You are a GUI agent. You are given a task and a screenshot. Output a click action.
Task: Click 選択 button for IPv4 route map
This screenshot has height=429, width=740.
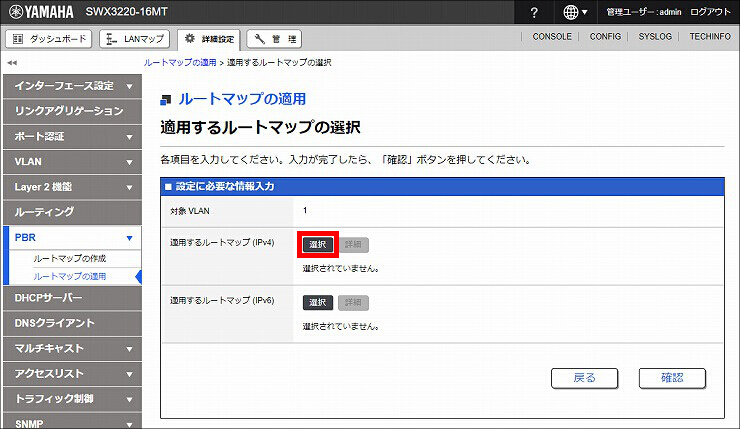point(318,244)
